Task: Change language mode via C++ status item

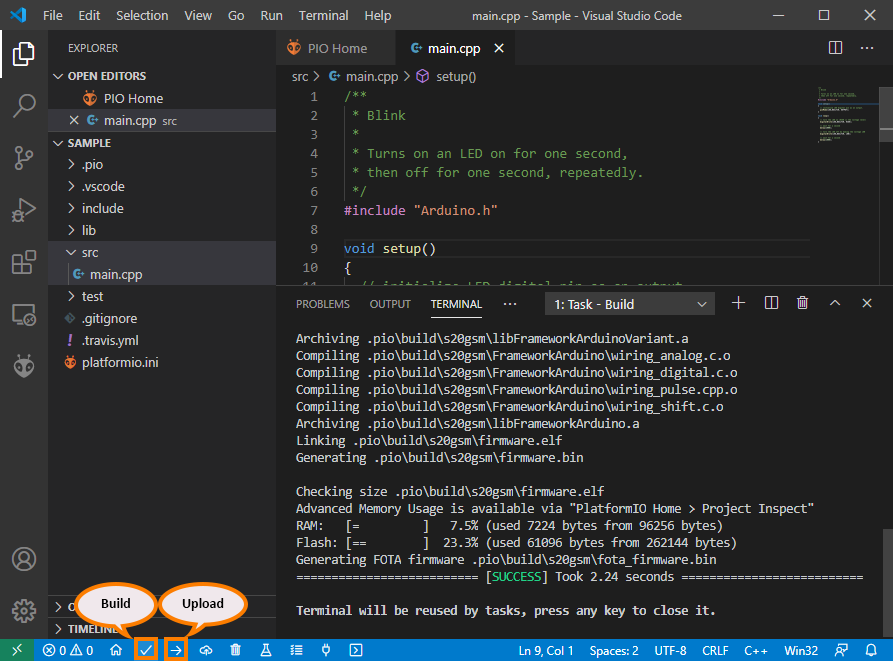Action: click(x=755, y=650)
